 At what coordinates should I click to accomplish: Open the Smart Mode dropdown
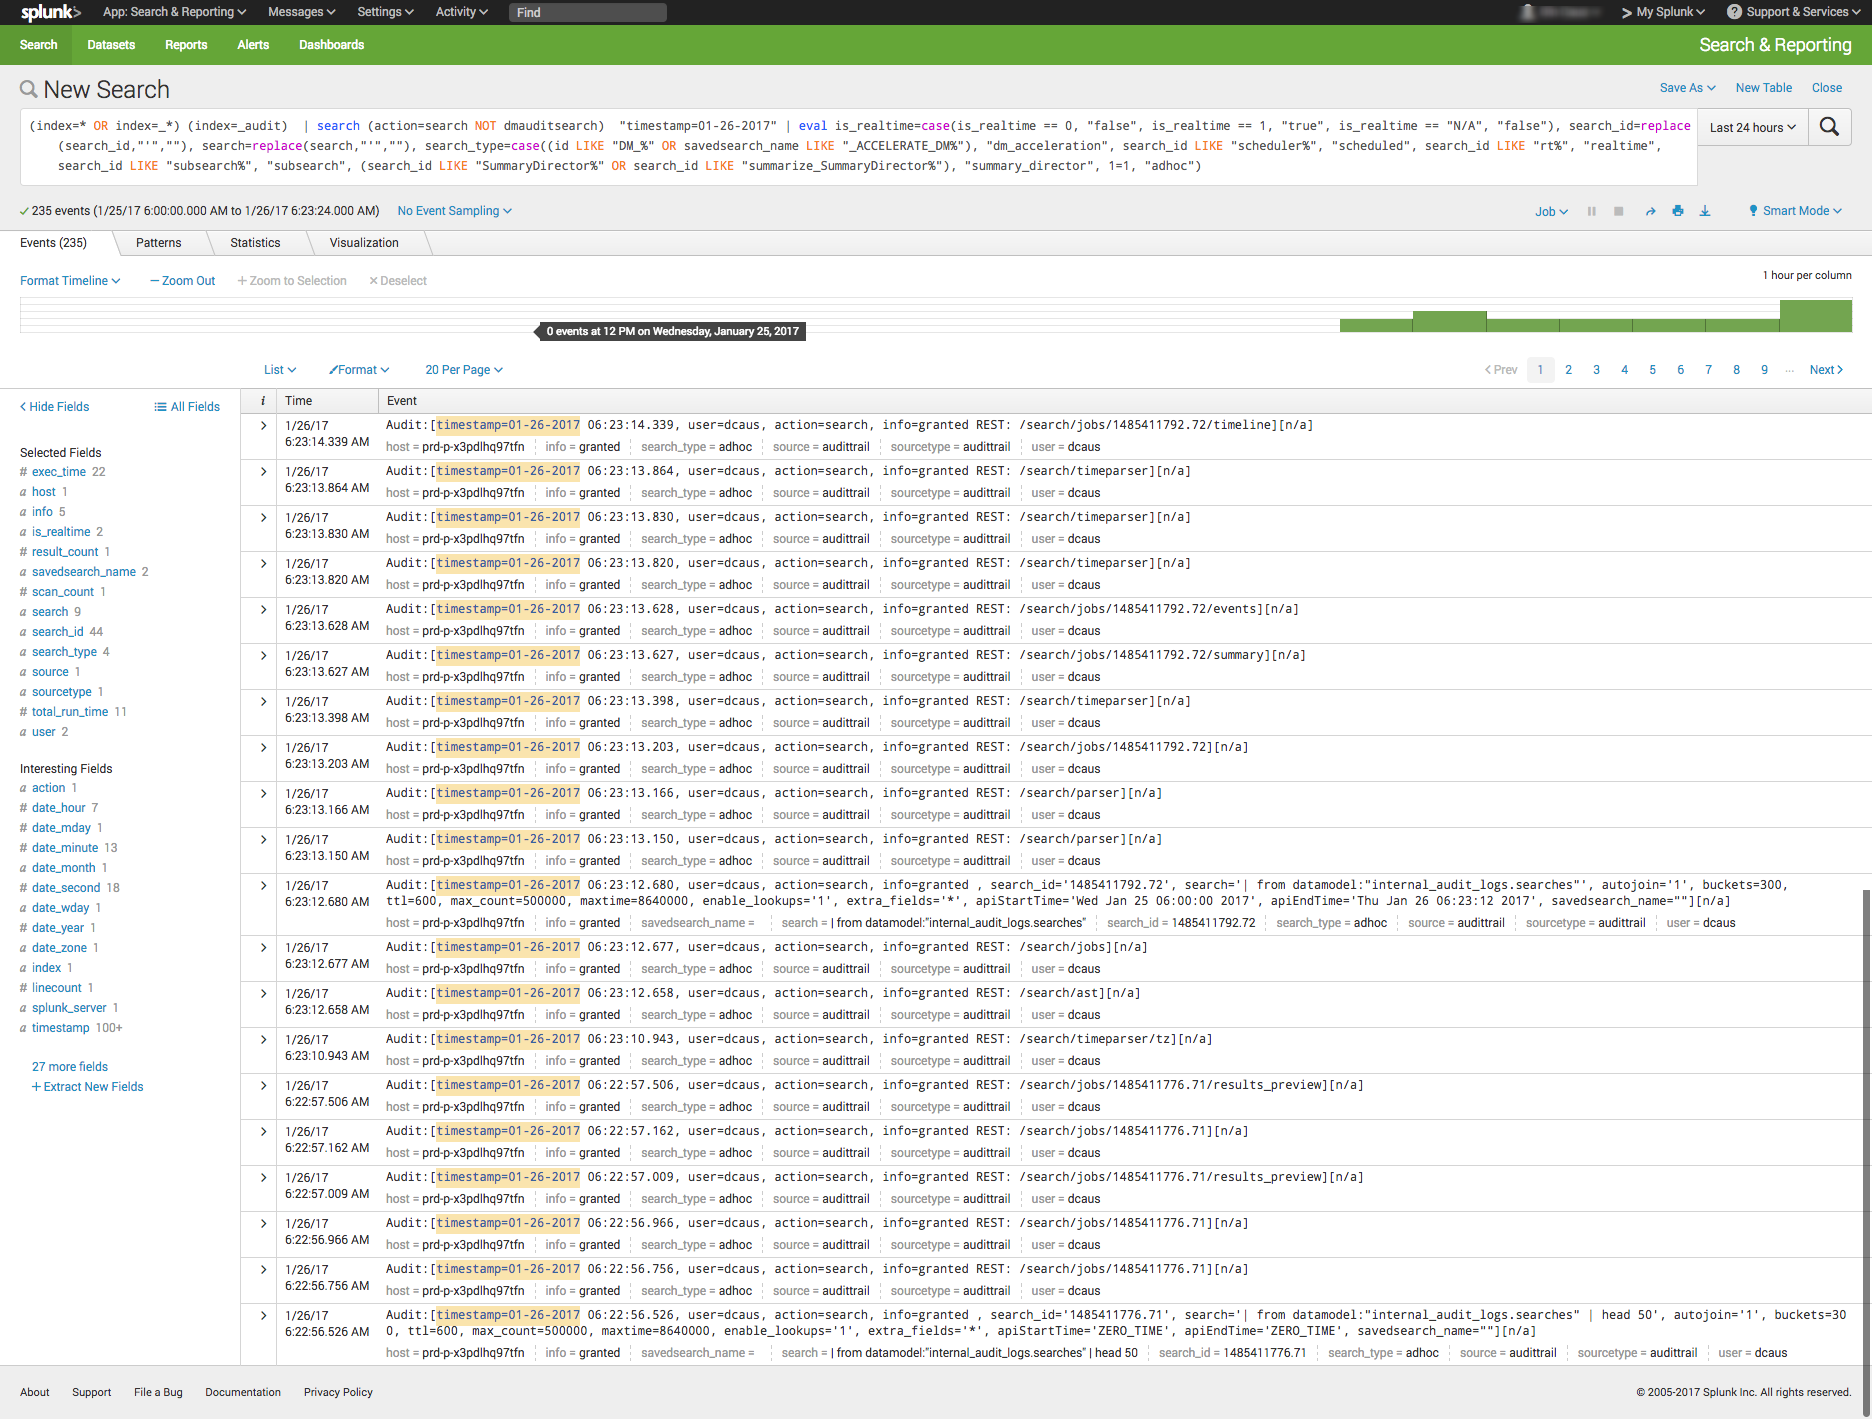click(x=1794, y=210)
